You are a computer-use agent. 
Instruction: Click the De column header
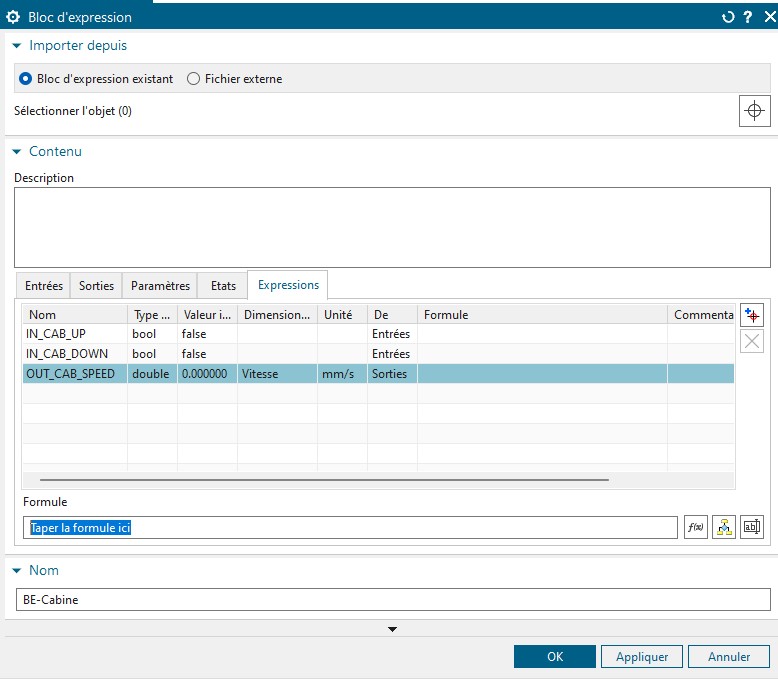(x=392, y=315)
